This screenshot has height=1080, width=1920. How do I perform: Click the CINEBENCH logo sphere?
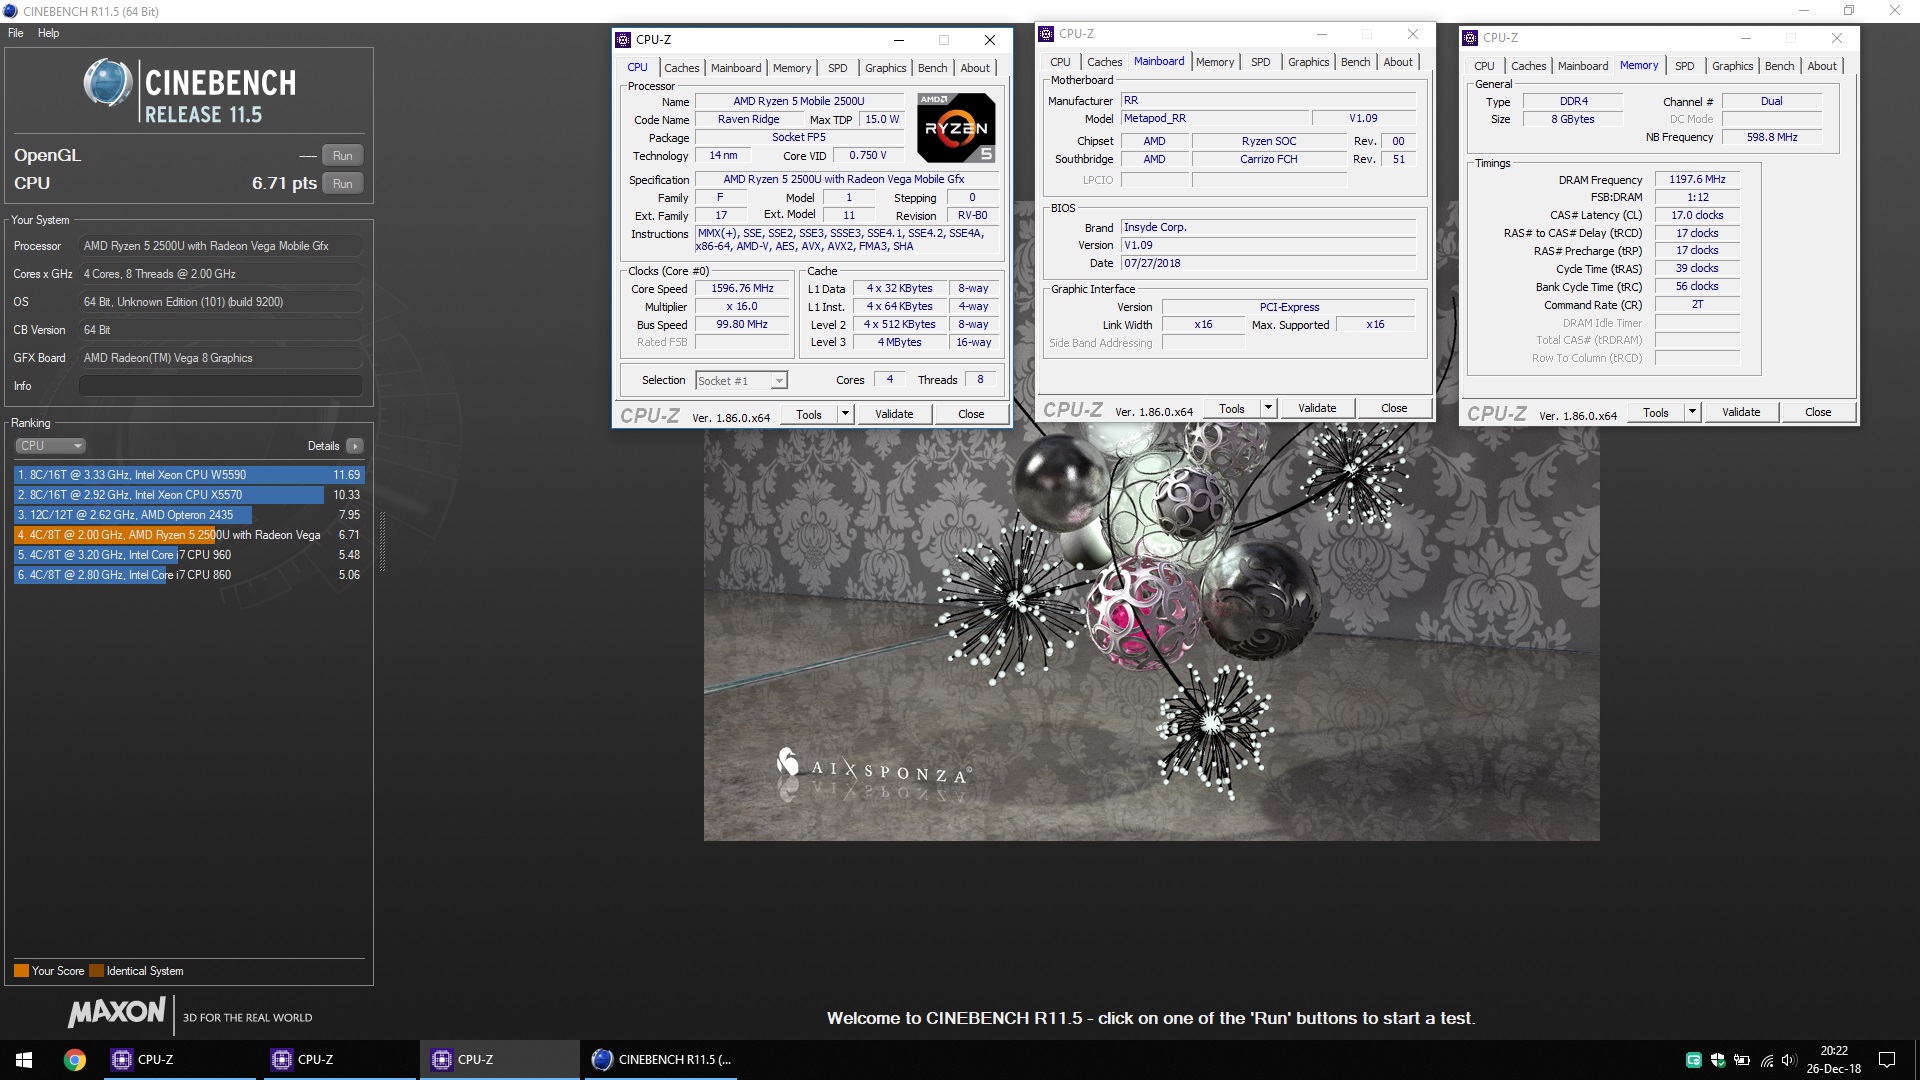click(x=108, y=83)
